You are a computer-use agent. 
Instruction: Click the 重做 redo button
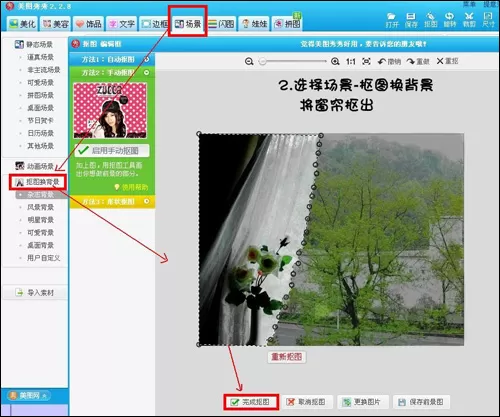click(x=418, y=61)
